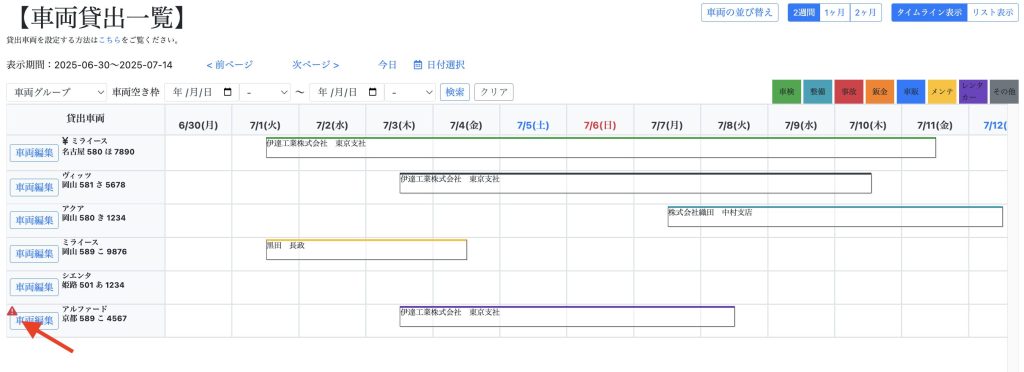
Task: Go to 次ページ link
Action: pos(315,65)
